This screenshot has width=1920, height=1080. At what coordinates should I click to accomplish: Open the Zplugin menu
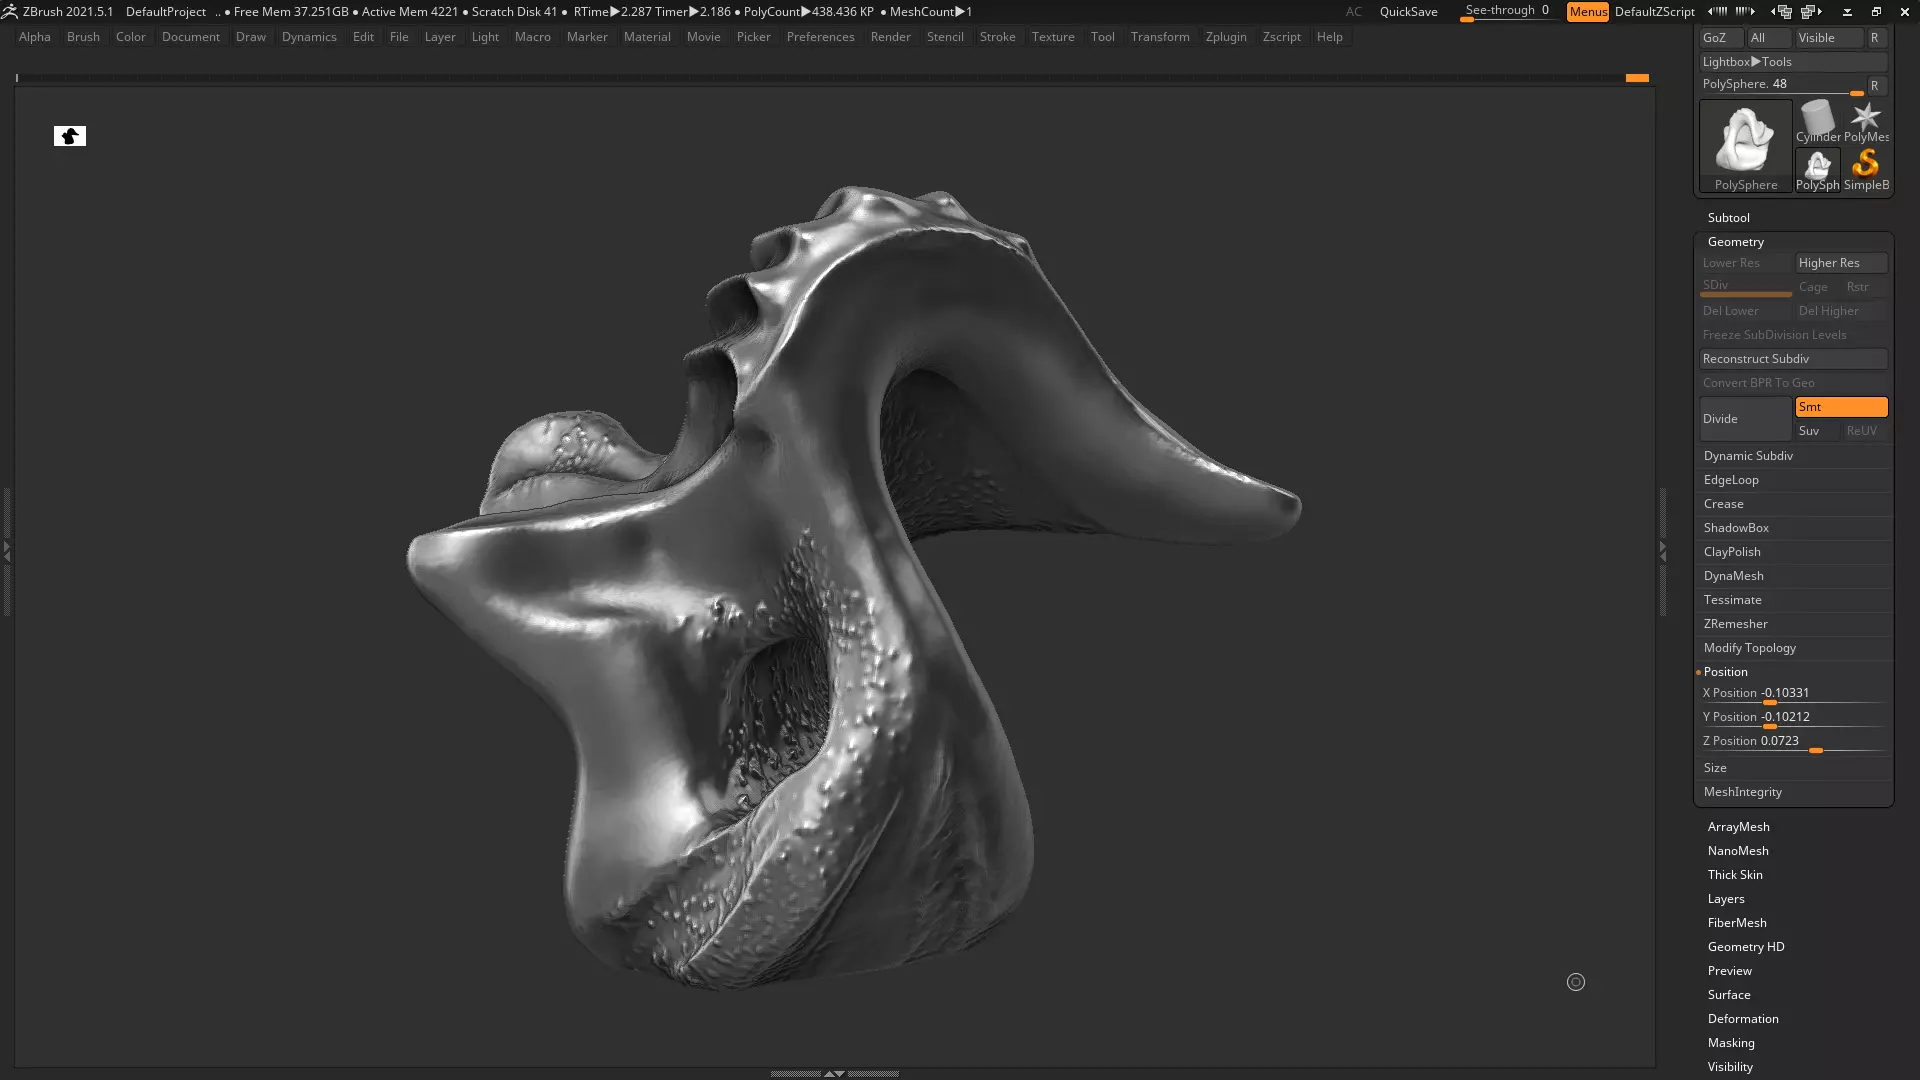pyautogui.click(x=1226, y=37)
